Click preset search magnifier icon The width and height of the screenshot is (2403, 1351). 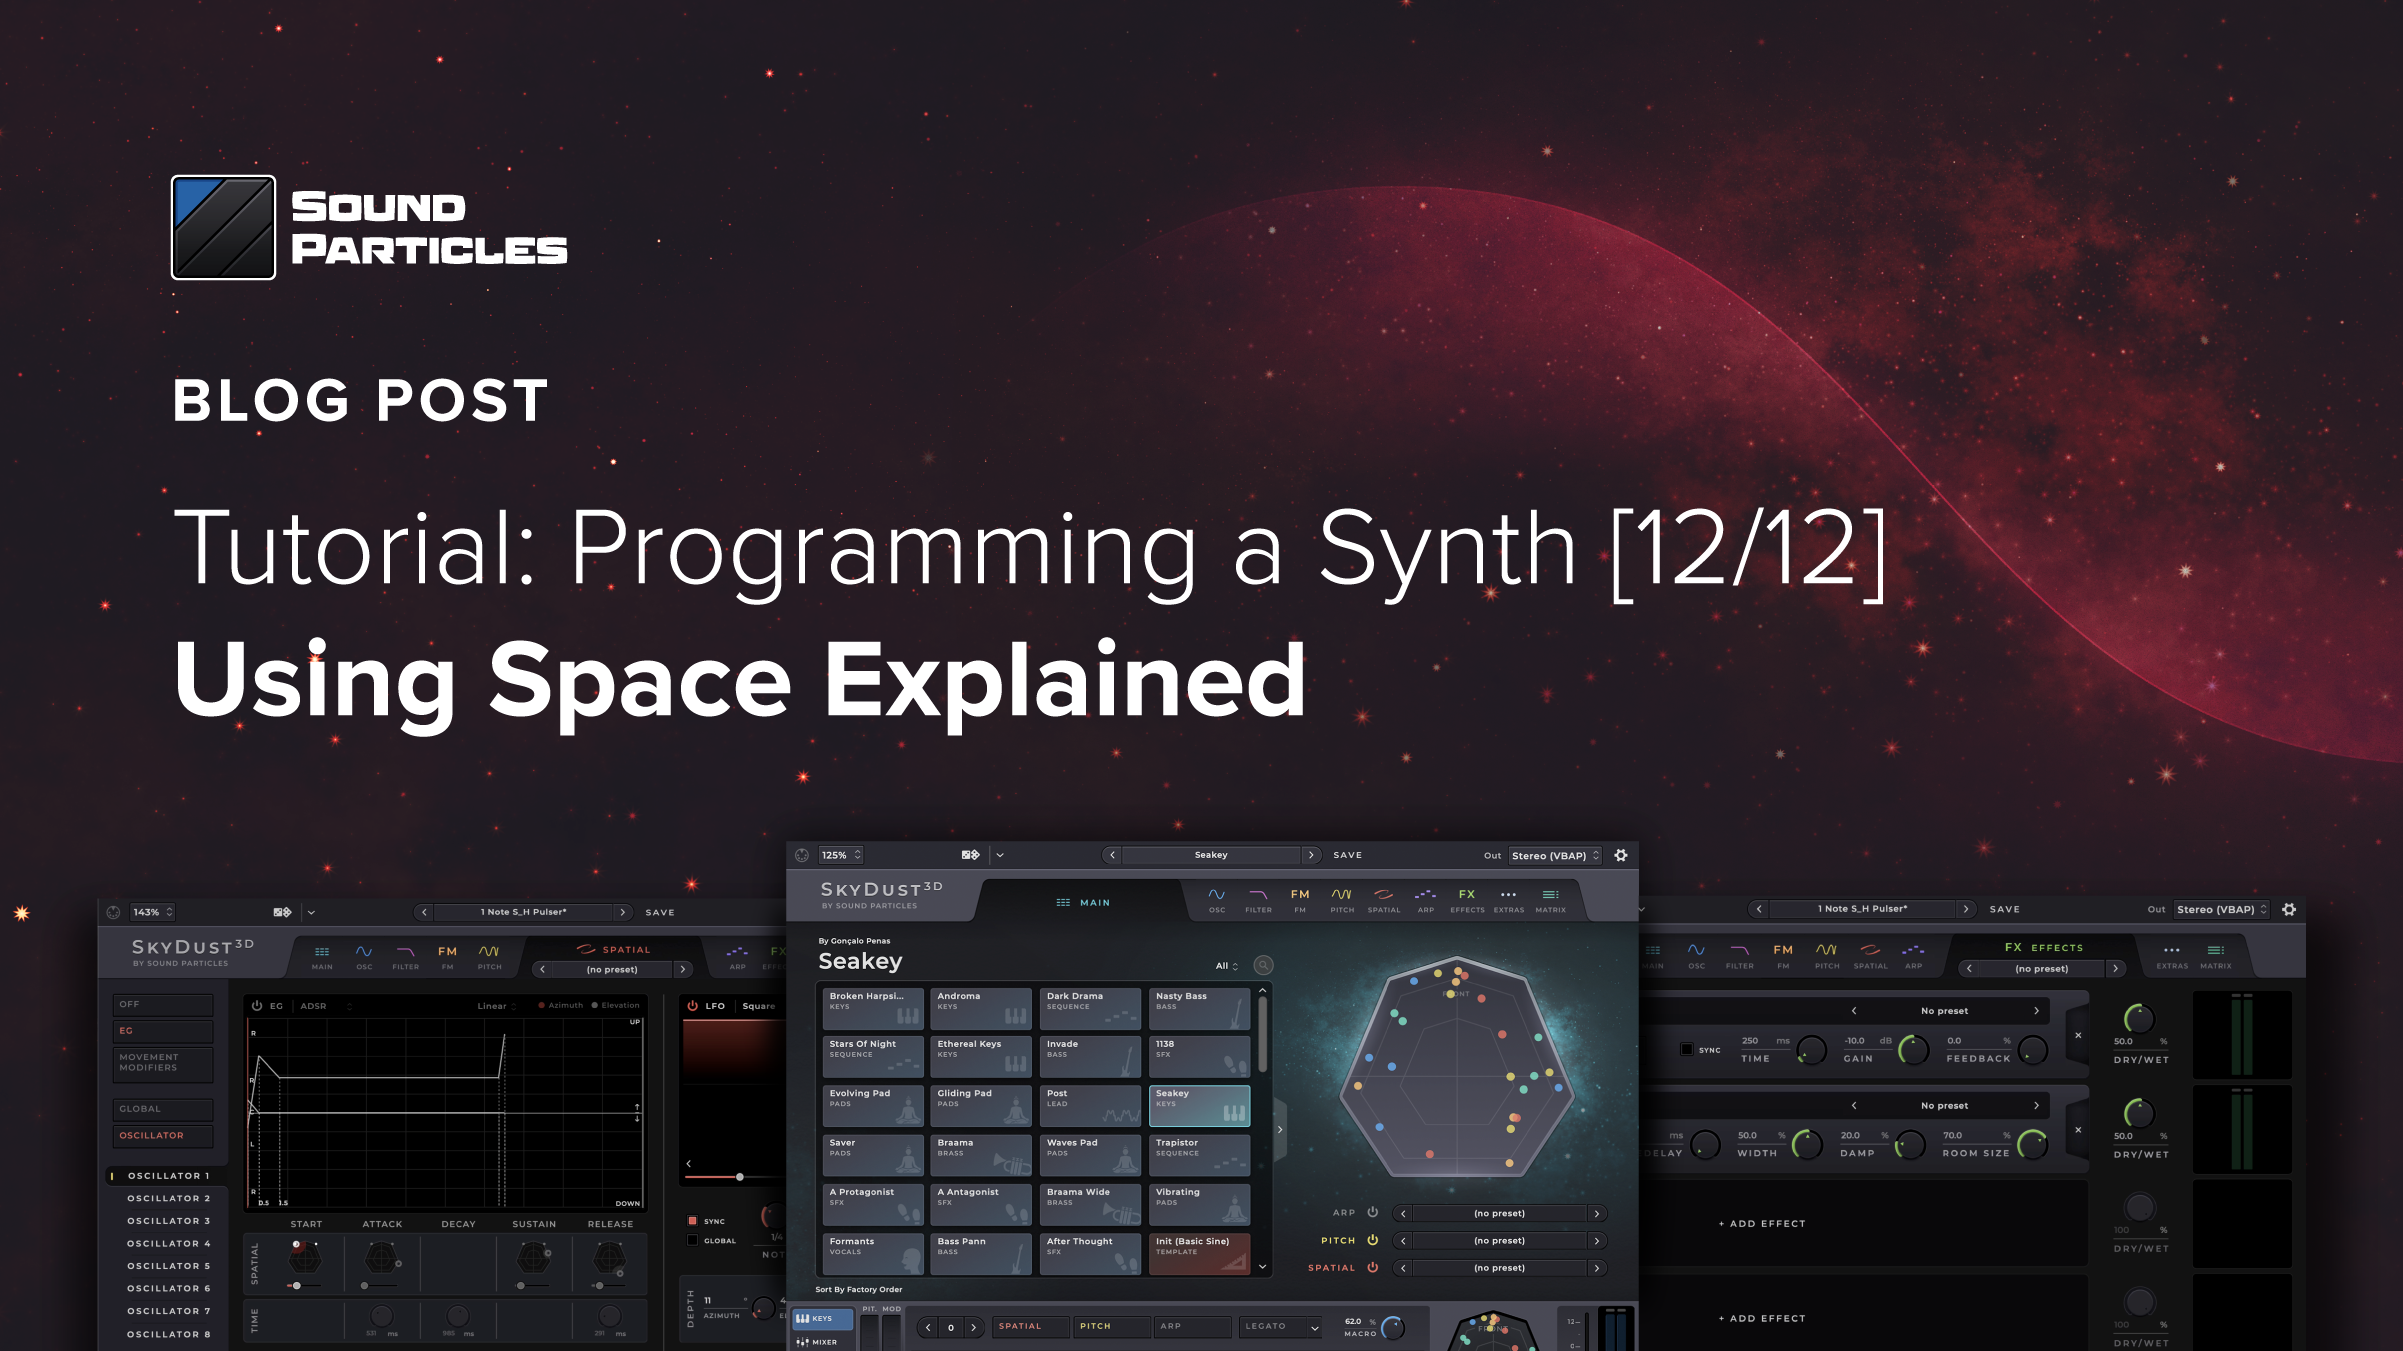(1264, 965)
